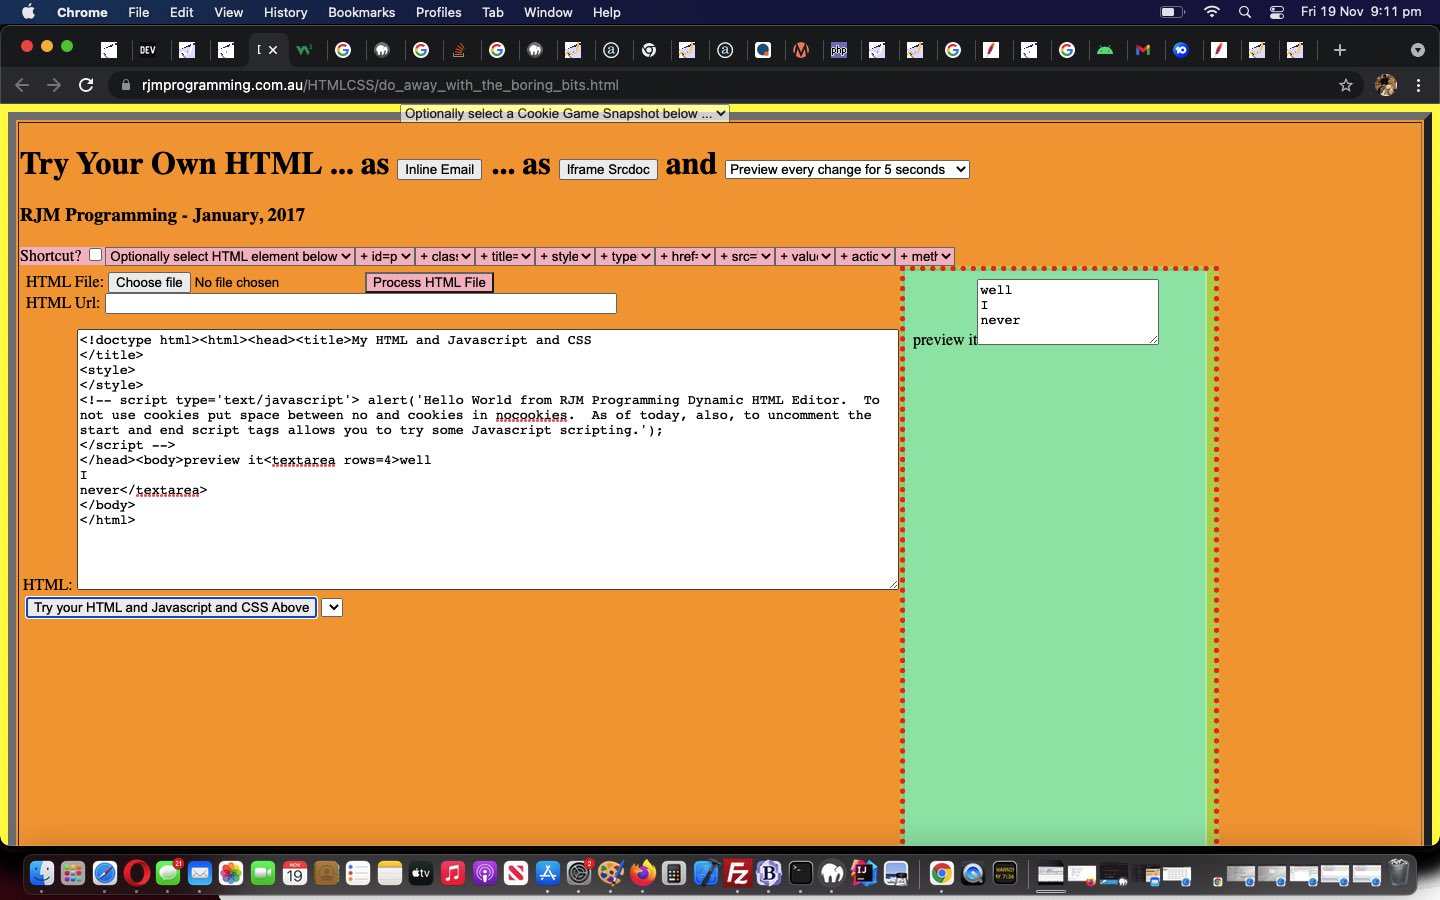Click the Choose file button
The height and width of the screenshot is (900, 1440).
(x=149, y=283)
